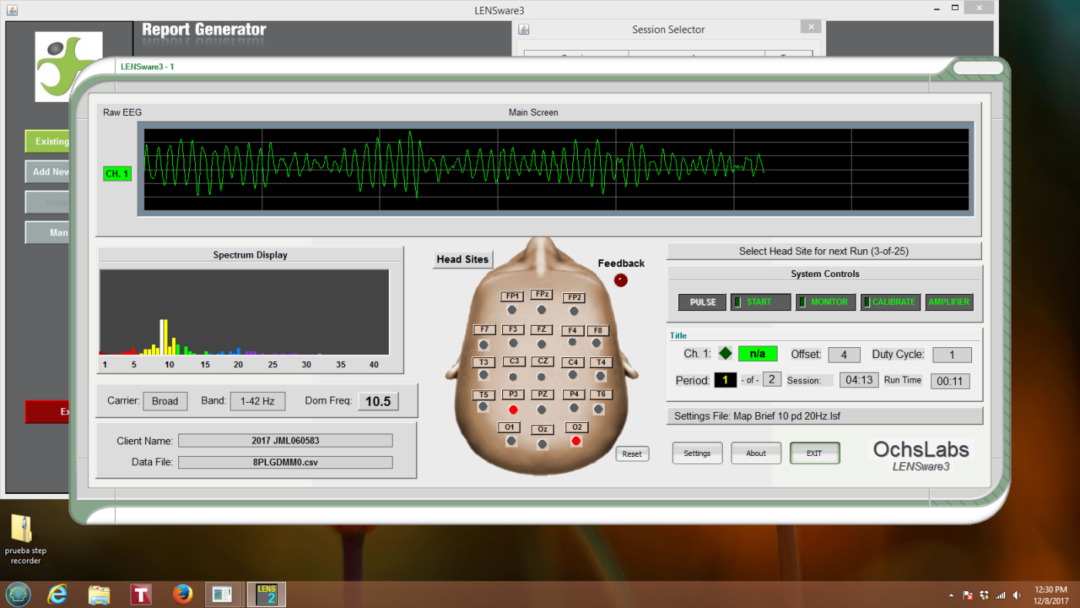The height and width of the screenshot is (608, 1080).
Task: Click the red Feedback indicator light
Action: point(621,280)
